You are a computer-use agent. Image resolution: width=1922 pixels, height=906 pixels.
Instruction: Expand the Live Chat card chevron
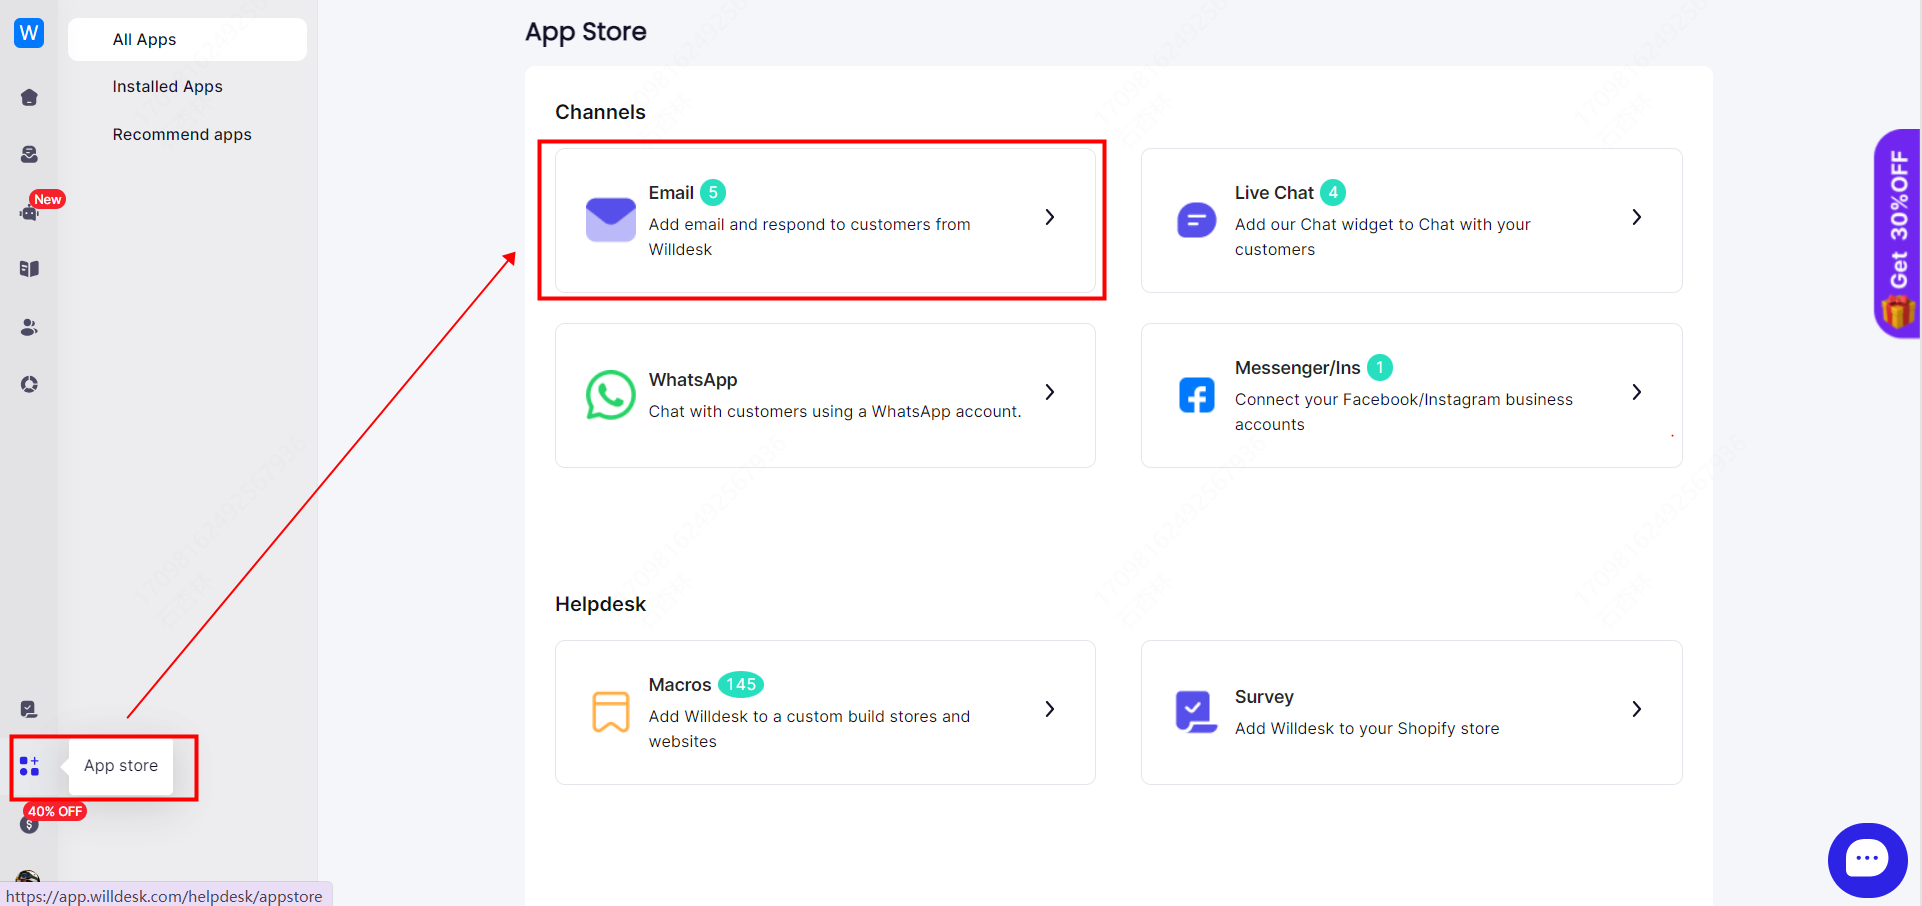[x=1636, y=217]
